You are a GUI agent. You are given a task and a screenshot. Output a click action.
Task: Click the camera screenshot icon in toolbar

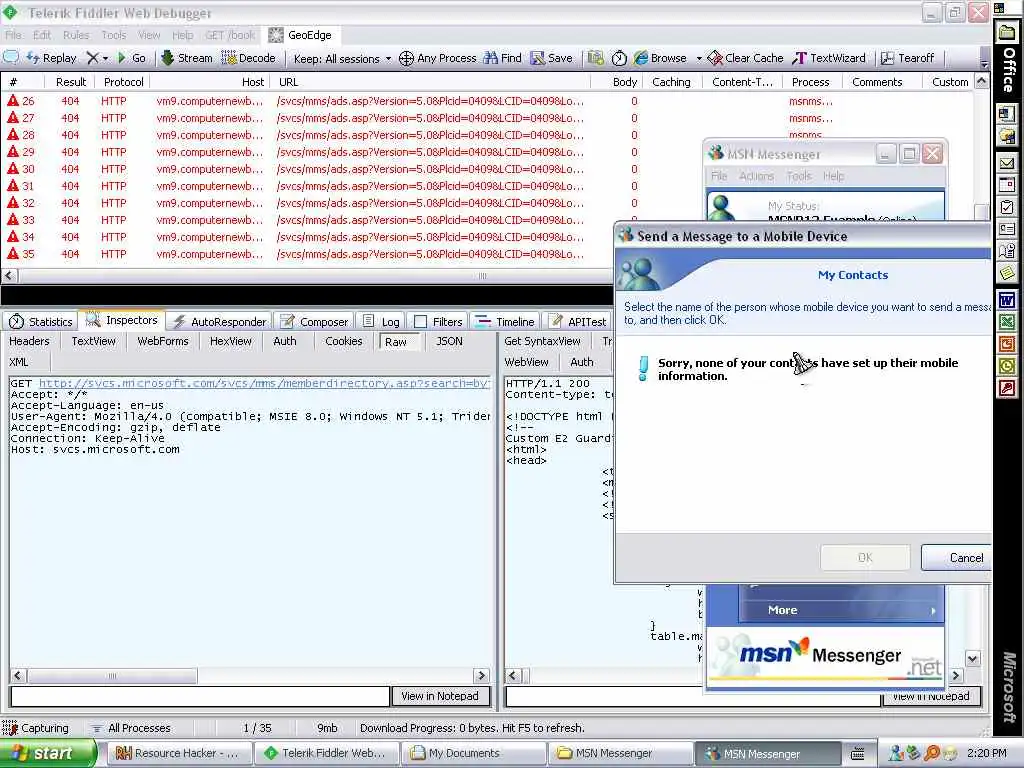point(595,58)
